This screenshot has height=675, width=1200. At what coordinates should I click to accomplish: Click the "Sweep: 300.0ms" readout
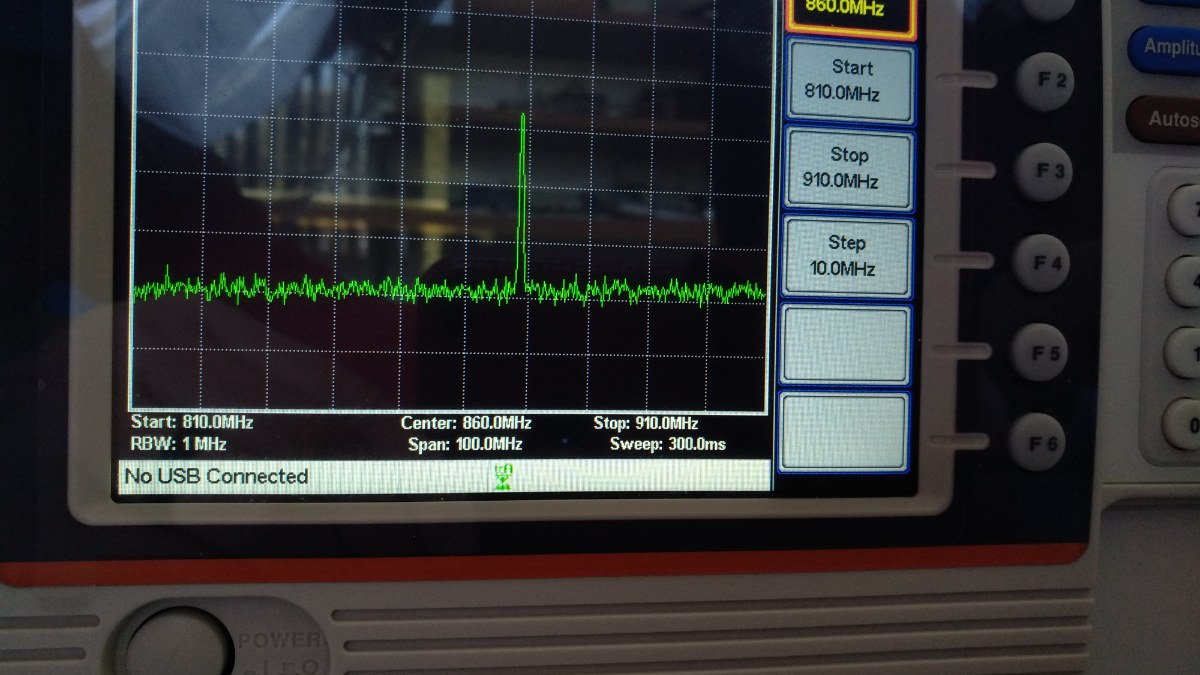[x=668, y=444]
